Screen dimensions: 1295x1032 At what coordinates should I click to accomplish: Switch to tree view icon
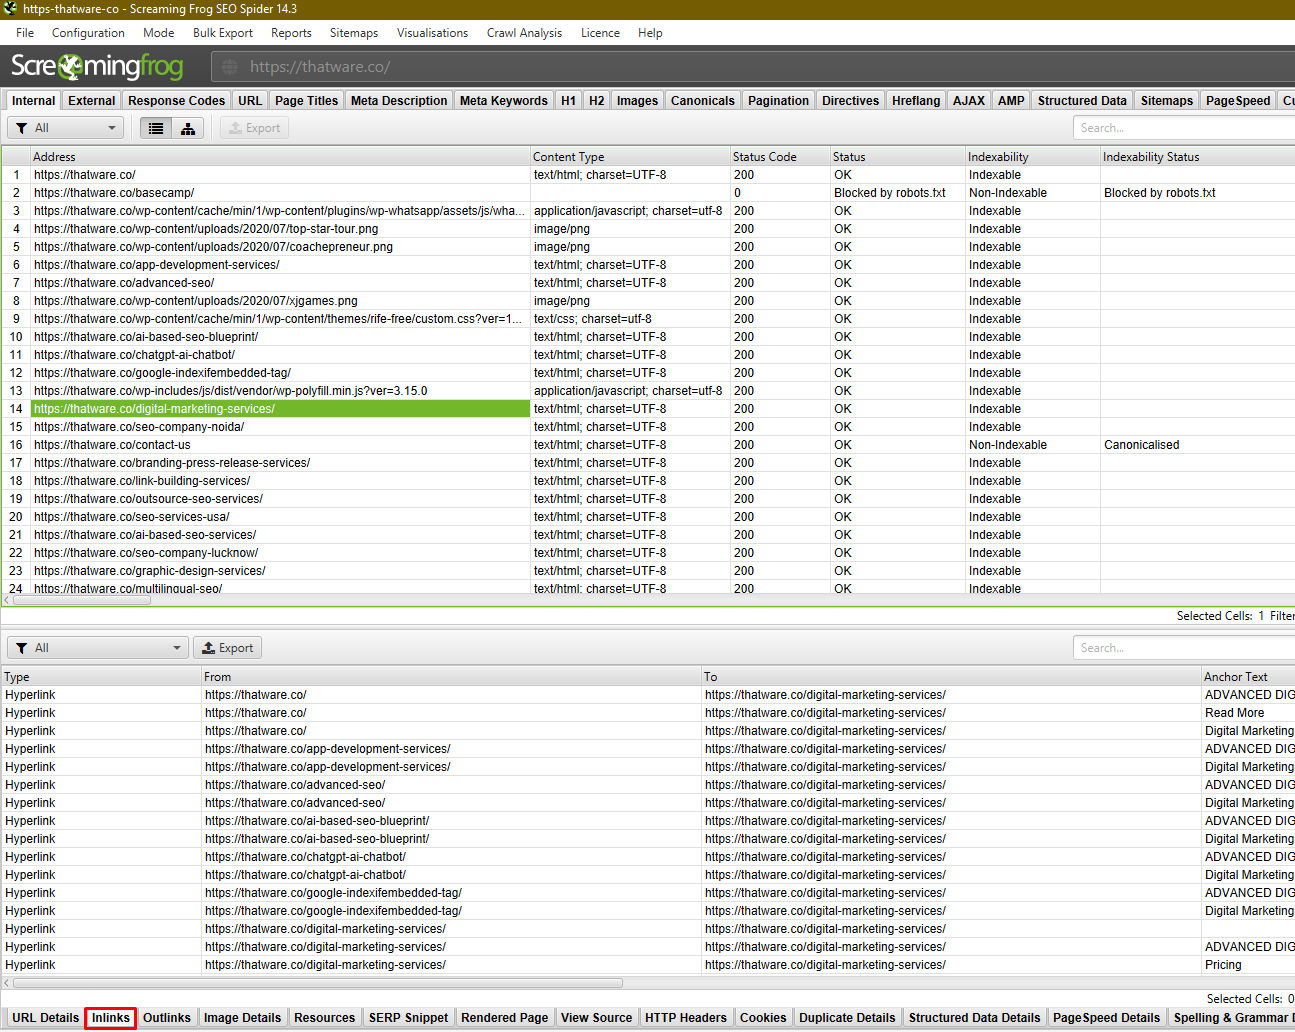pyautogui.click(x=188, y=128)
